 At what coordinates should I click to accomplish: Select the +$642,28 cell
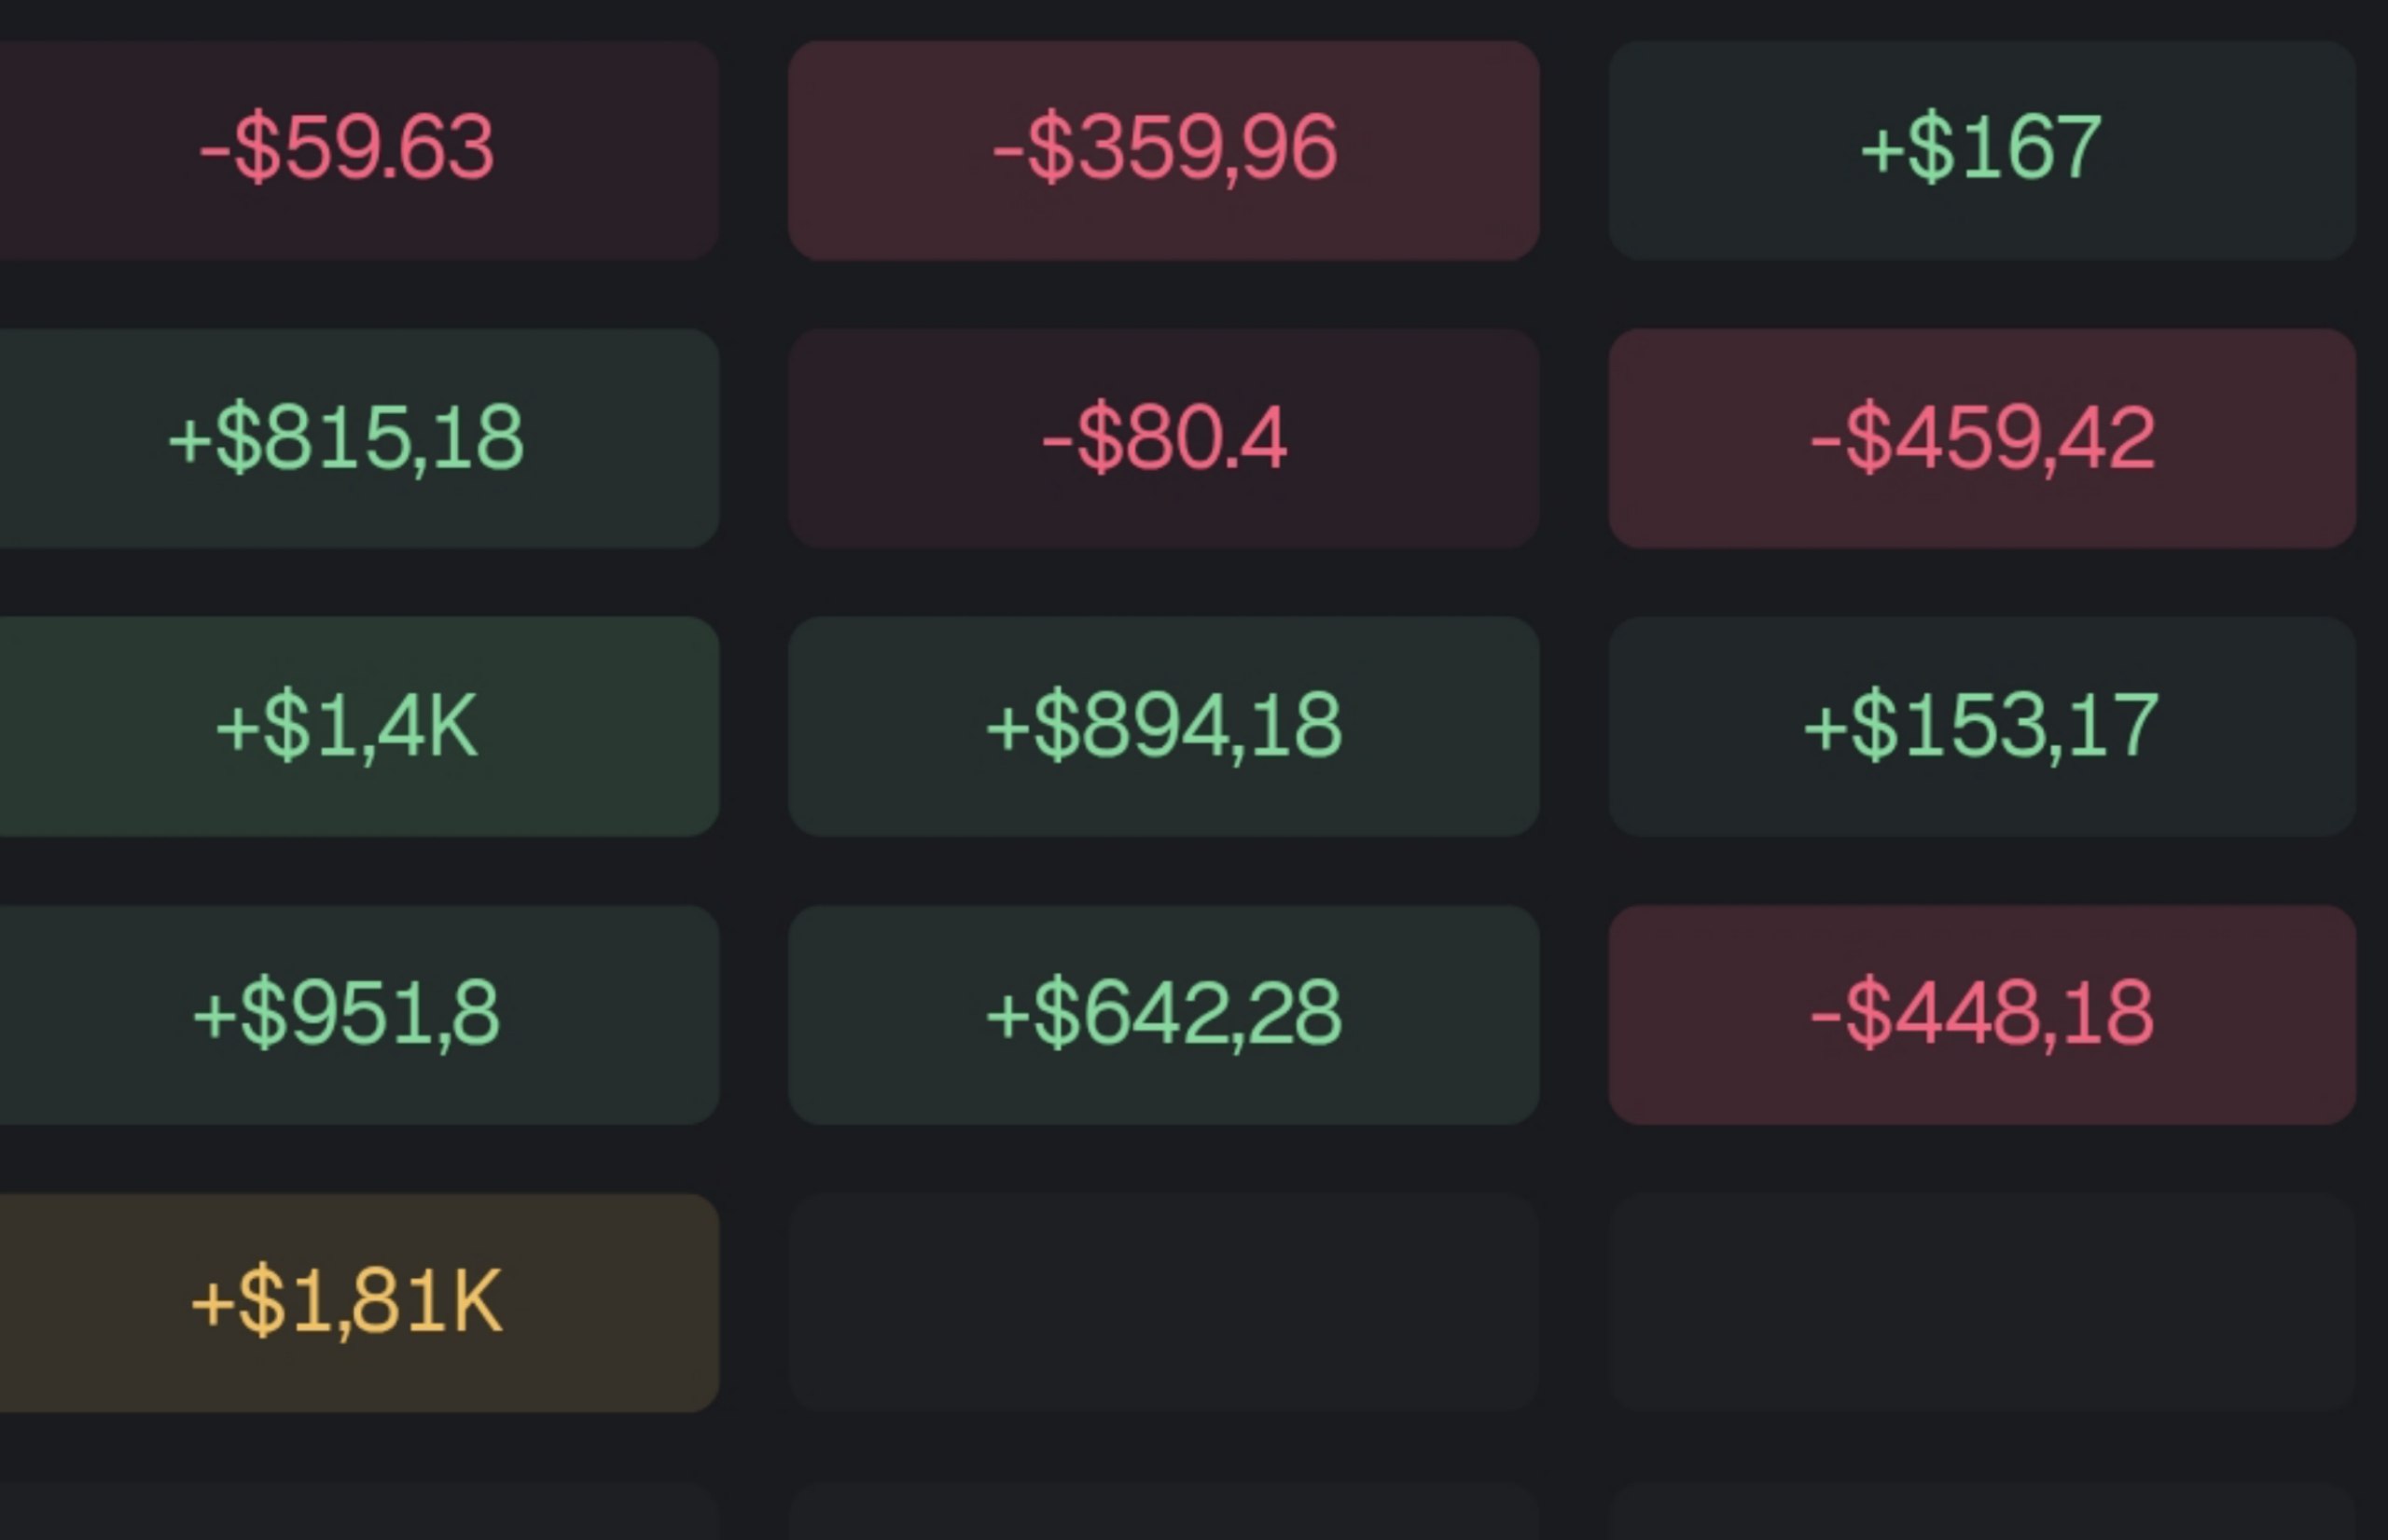pyautogui.click(x=1163, y=1014)
